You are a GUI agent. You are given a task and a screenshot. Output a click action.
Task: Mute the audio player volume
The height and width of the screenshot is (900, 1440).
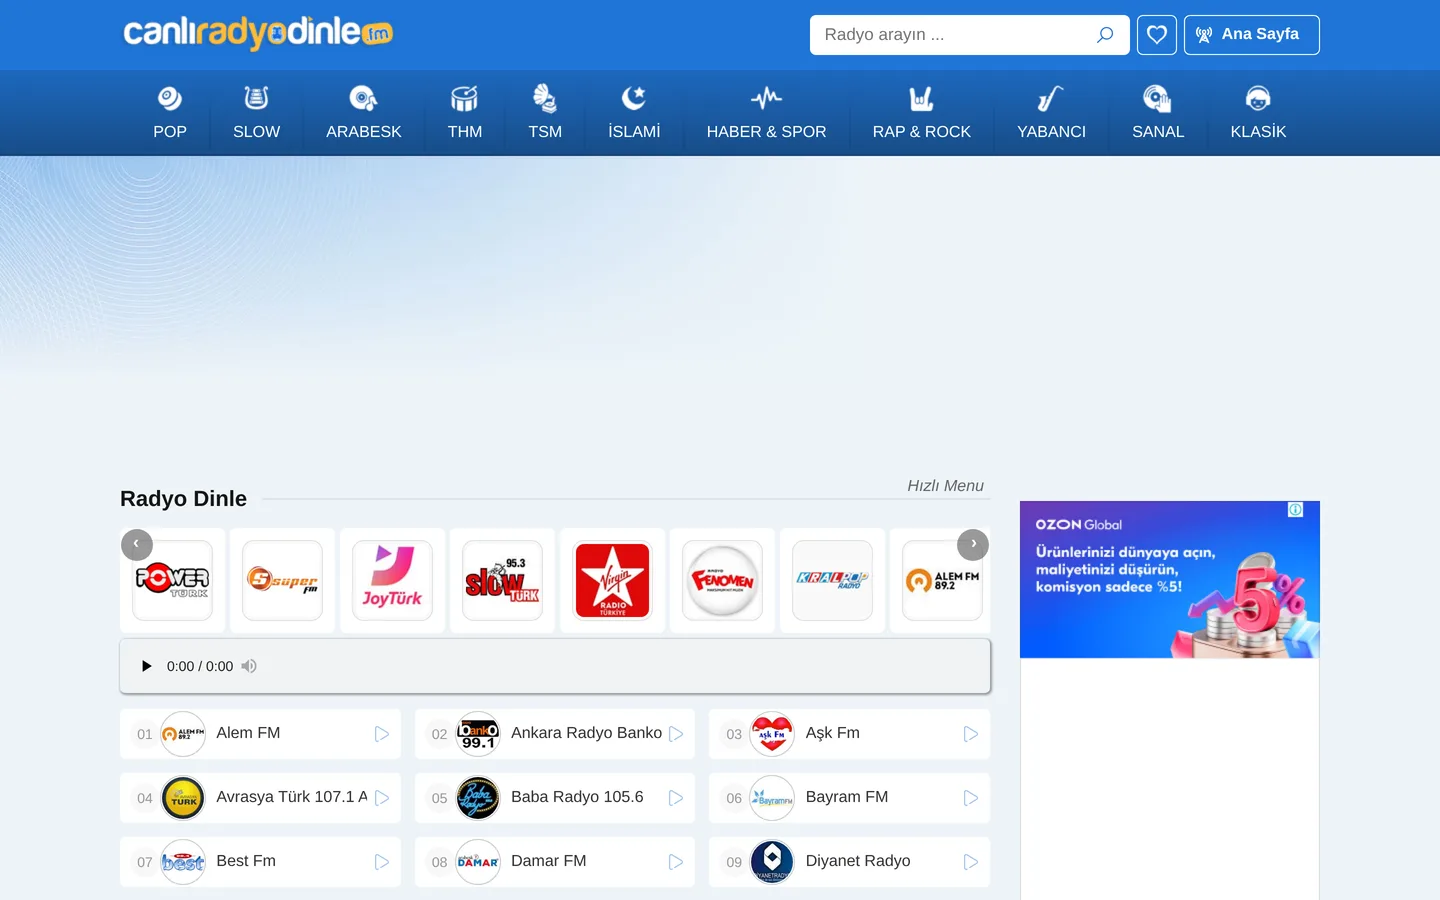point(249,666)
